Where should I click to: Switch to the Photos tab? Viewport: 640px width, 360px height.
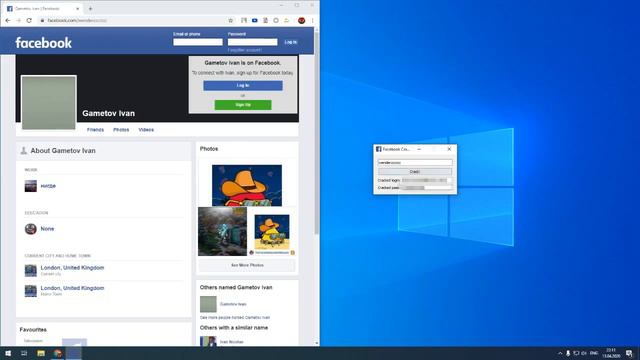[x=121, y=130]
